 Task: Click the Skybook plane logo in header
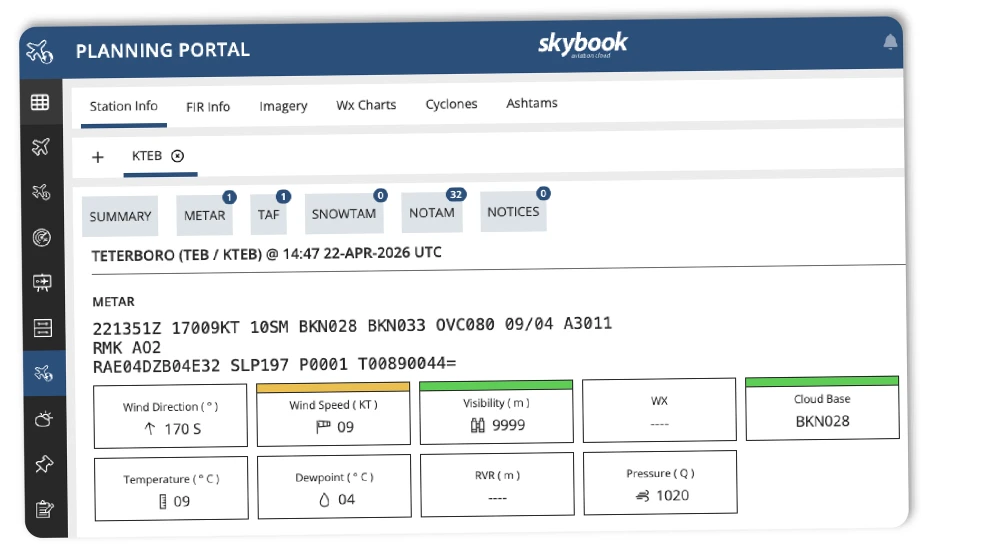[x=40, y=52]
